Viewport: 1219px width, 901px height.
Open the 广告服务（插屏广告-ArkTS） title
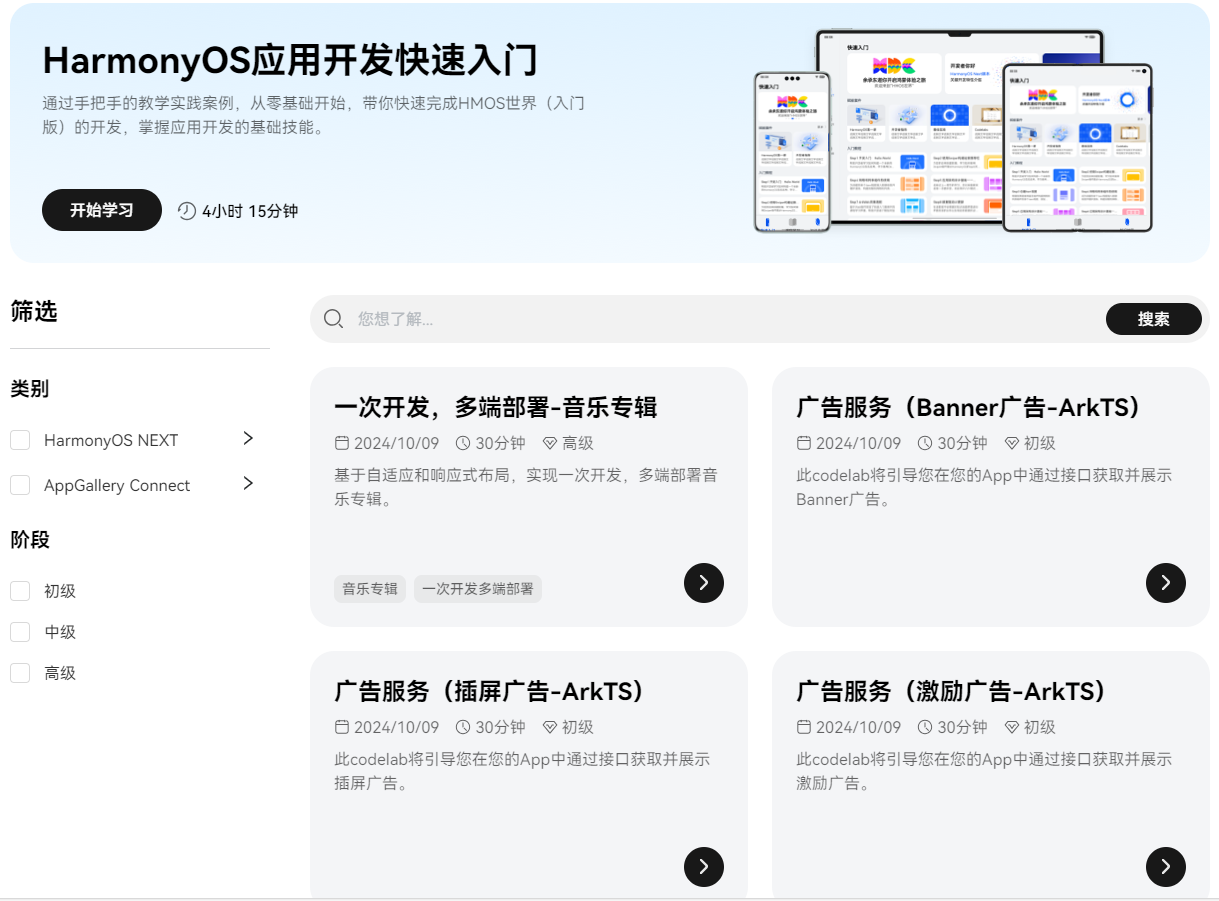tap(489, 691)
